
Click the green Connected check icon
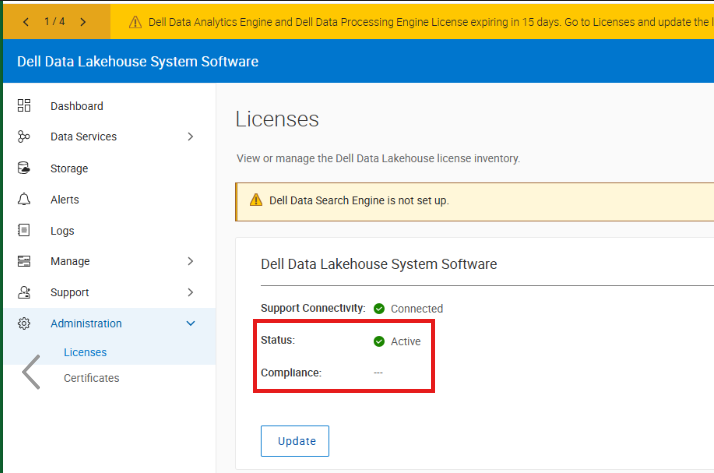tap(379, 309)
